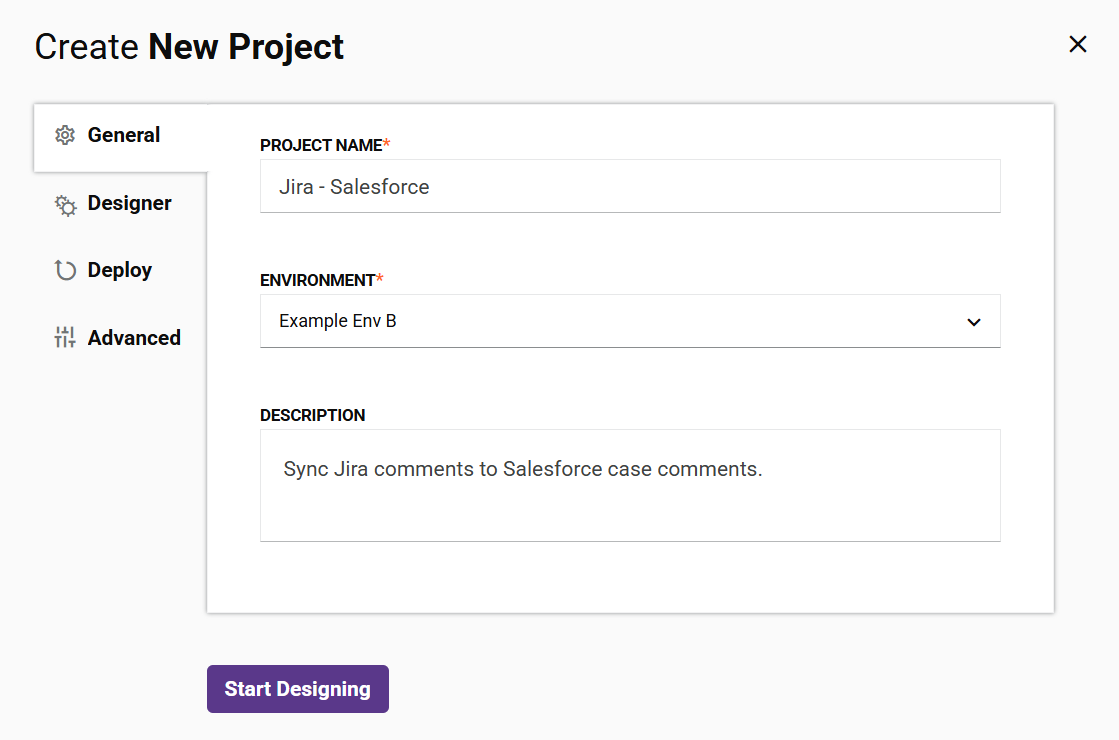
Task: Select the Project Name input field
Action: pyautogui.click(x=630, y=186)
